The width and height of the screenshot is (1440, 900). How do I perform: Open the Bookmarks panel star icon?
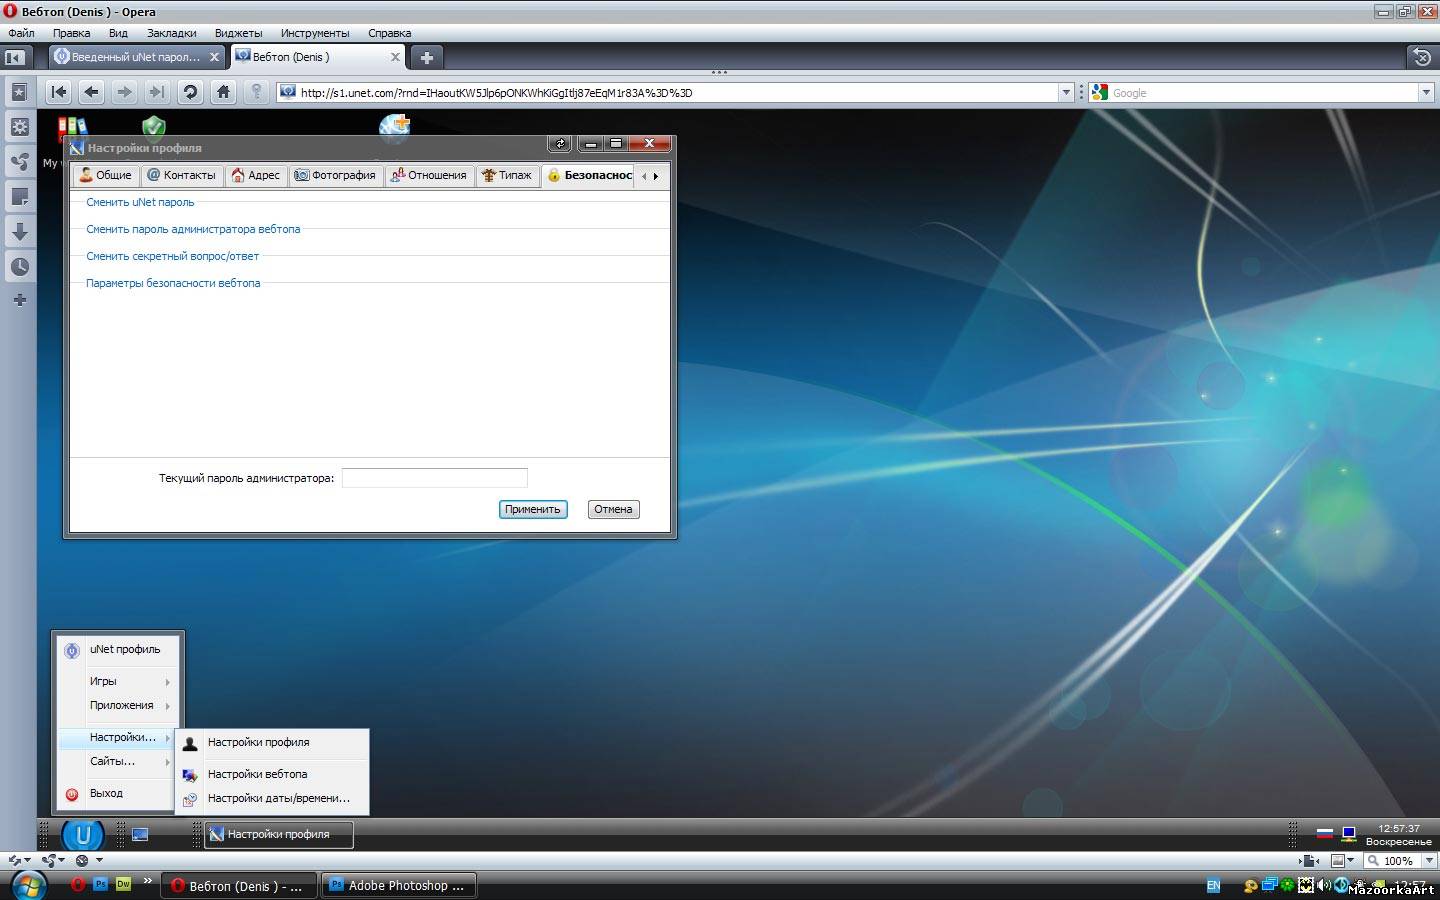click(19, 92)
